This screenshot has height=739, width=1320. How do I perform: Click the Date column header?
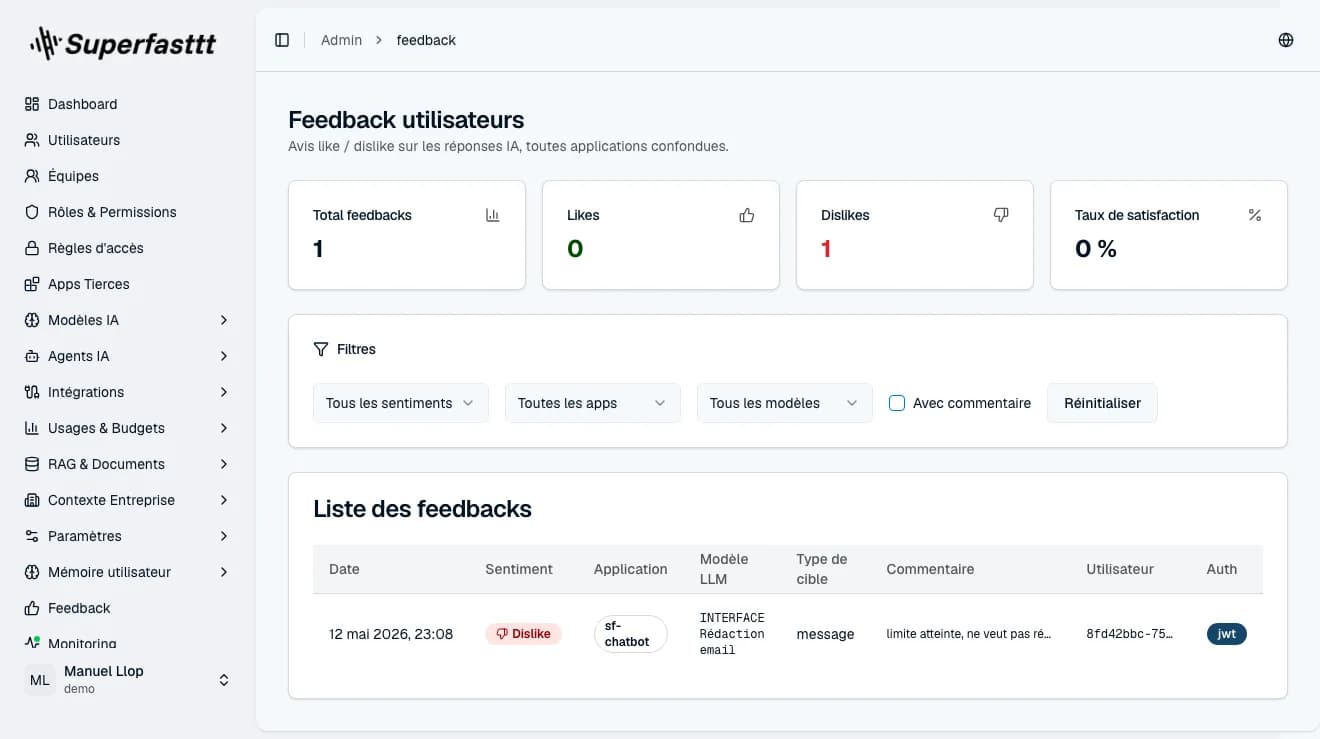click(x=344, y=569)
